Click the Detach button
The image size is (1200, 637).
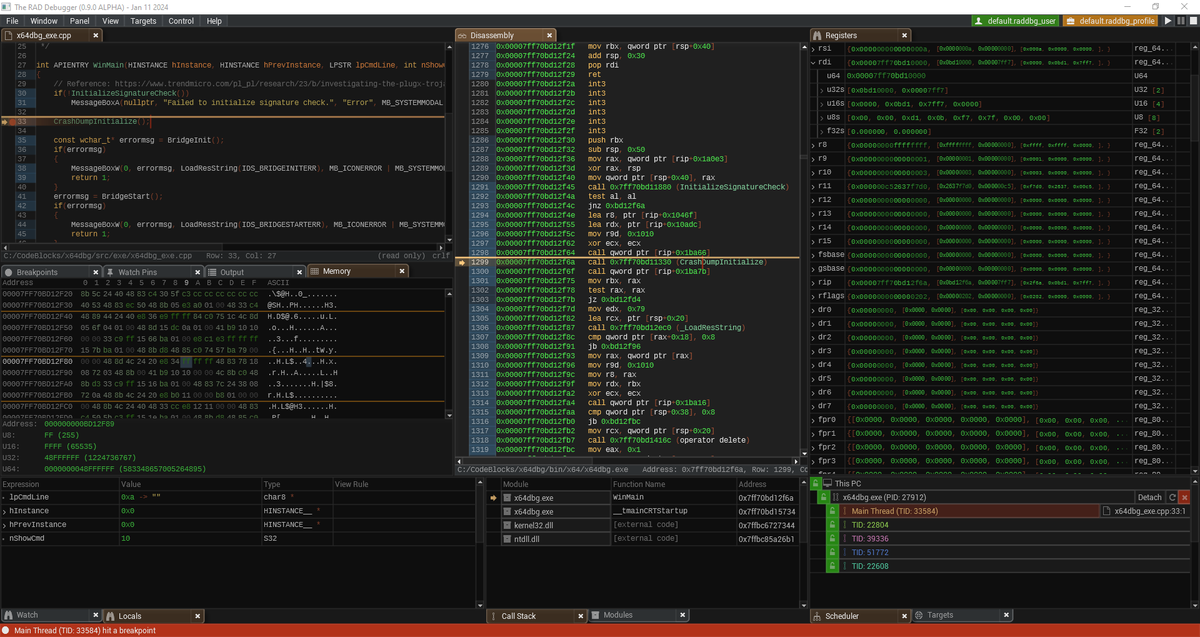pyautogui.click(x=1150, y=497)
